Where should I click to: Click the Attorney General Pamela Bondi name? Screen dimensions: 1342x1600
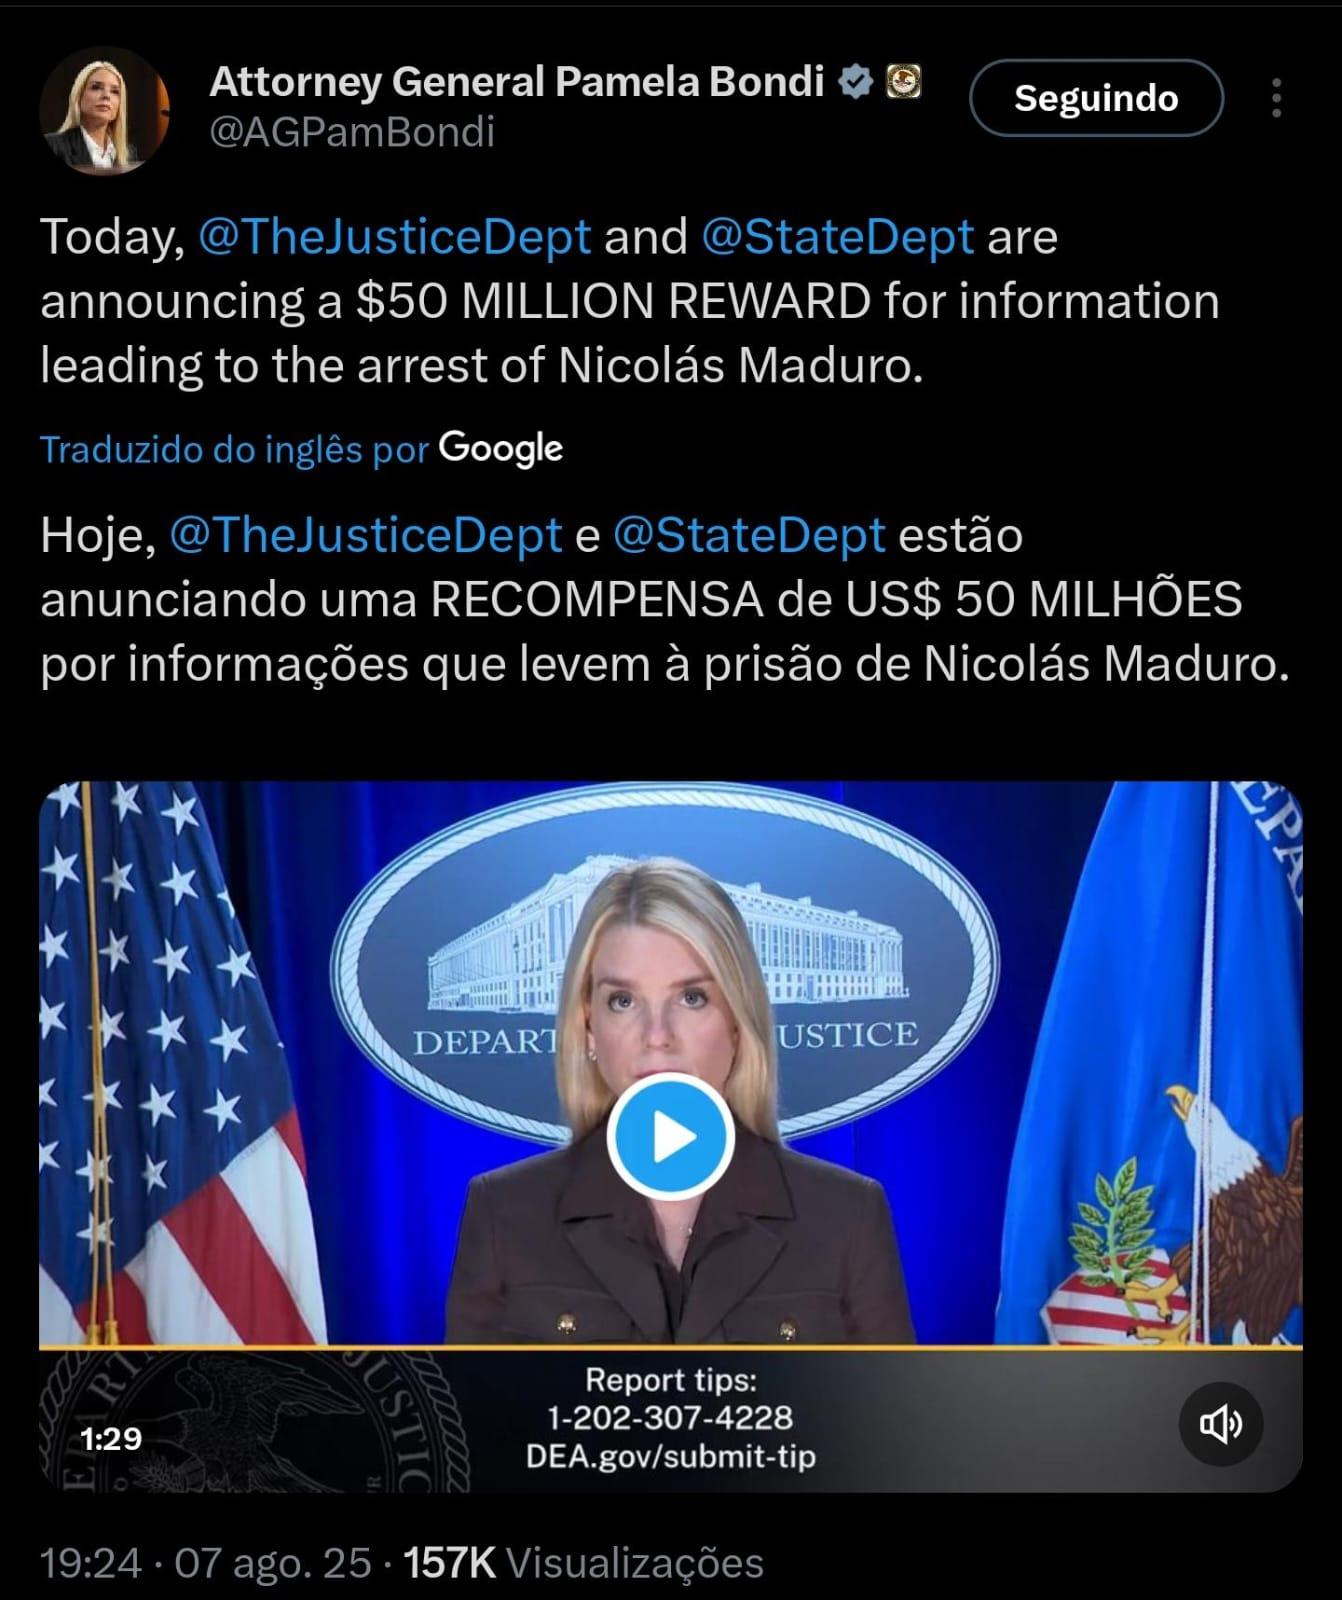point(517,82)
